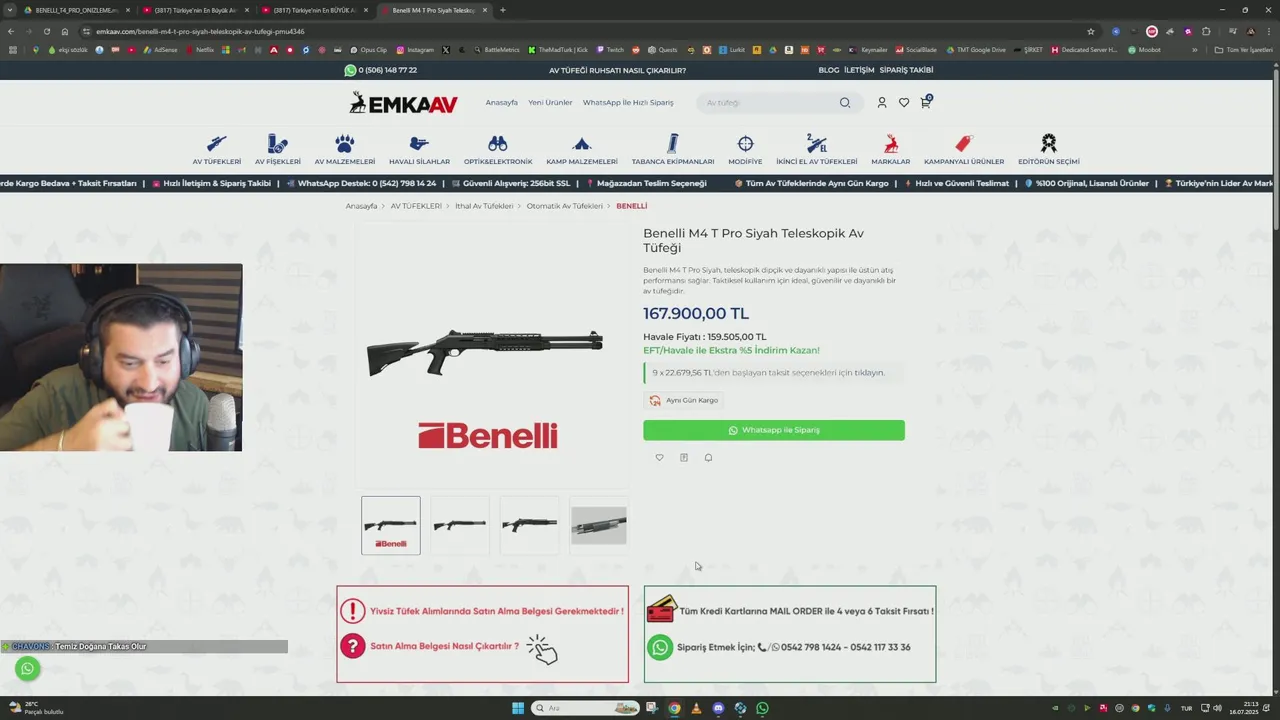Select the third shotgun thumbnail
This screenshot has height=720, width=1280.
pyautogui.click(x=529, y=525)
